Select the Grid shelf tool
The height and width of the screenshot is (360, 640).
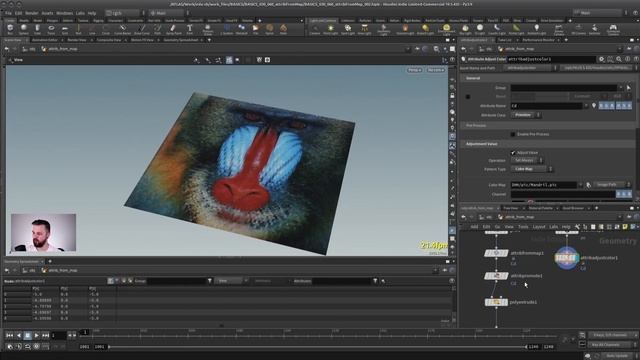pos(64,29)
